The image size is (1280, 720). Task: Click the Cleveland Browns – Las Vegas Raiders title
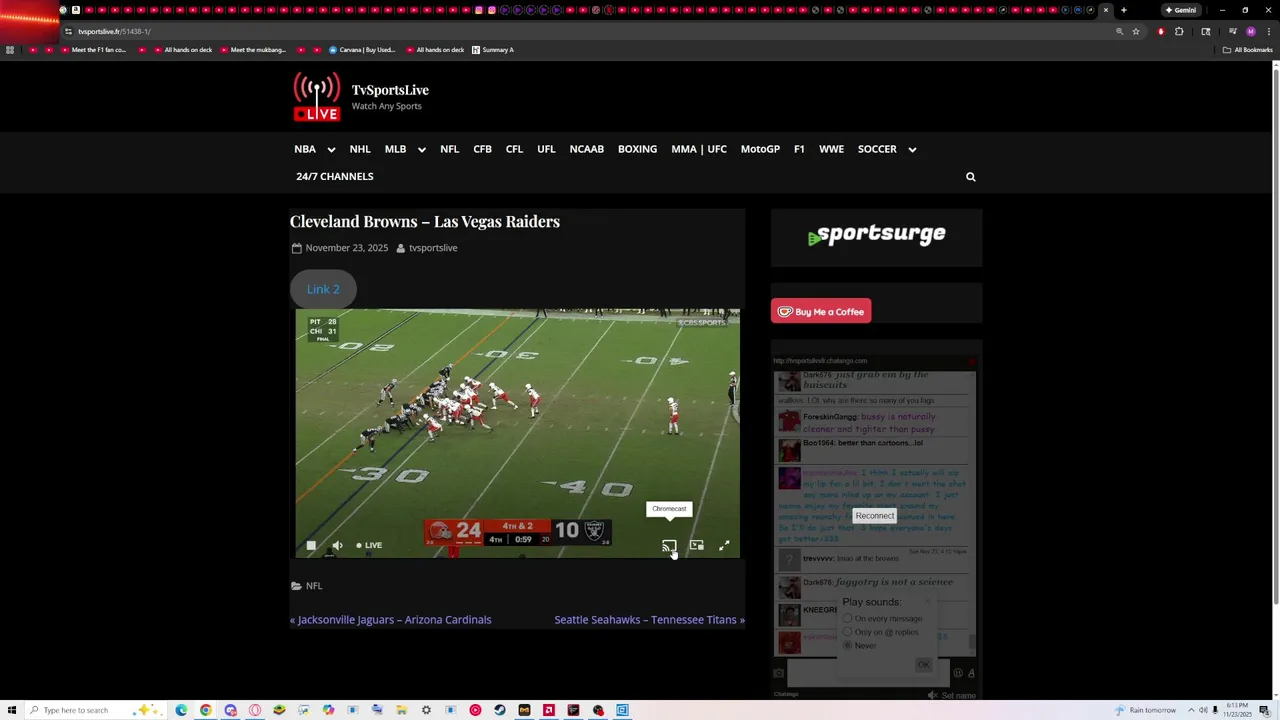[x=425, y=221]
